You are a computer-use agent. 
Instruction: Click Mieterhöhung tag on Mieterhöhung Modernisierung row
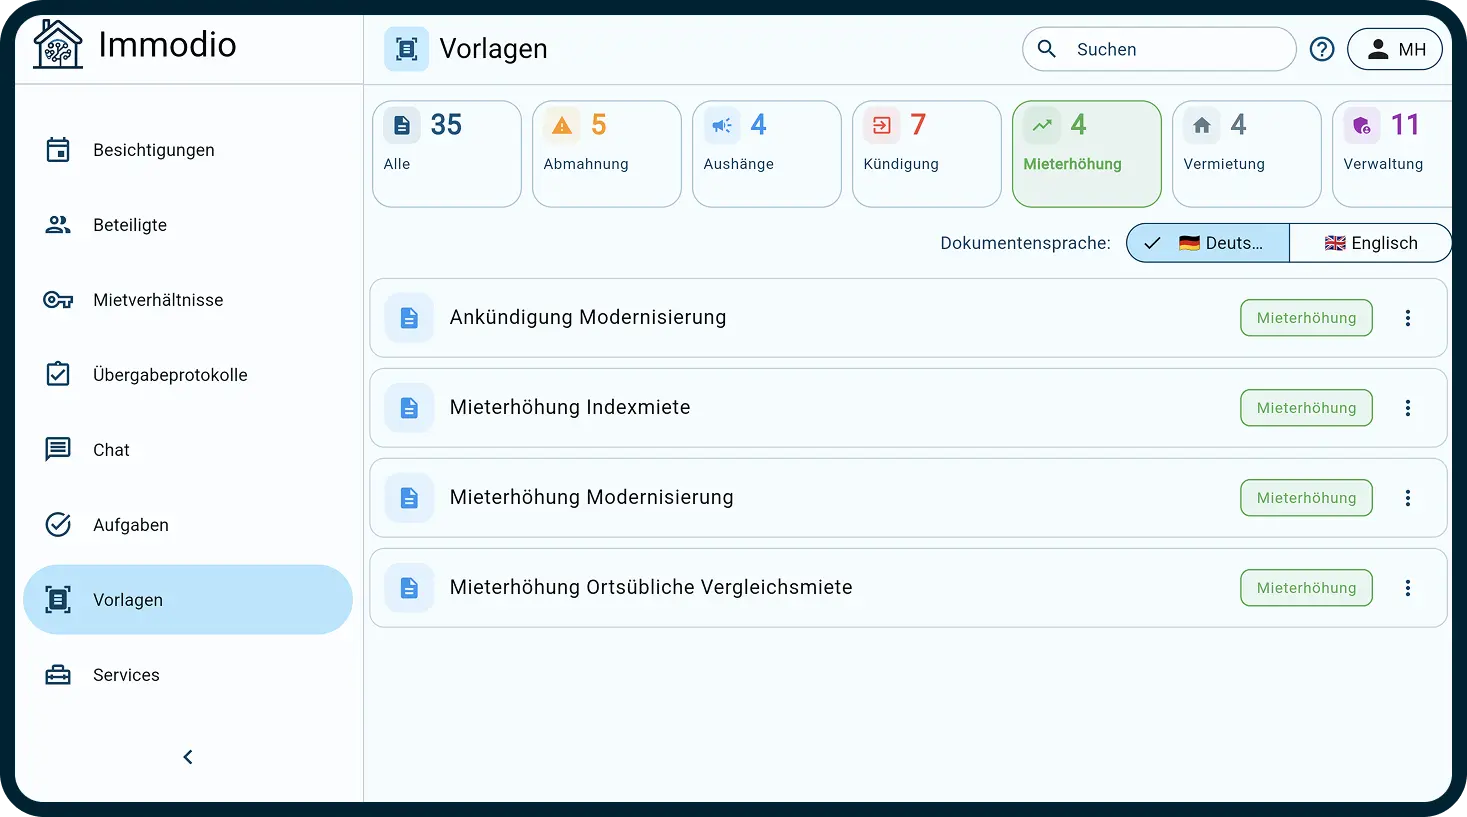pos(1307,498)
